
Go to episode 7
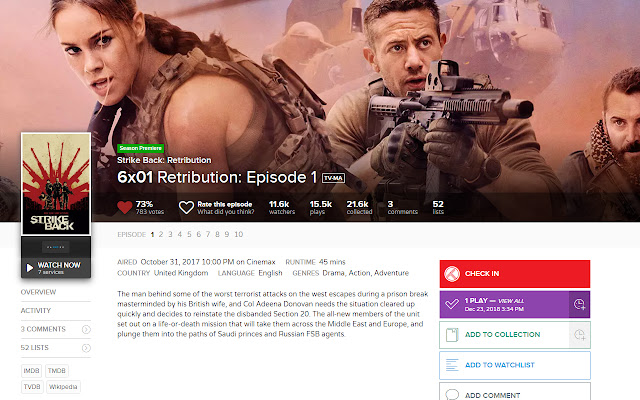(x=208, y=234)
